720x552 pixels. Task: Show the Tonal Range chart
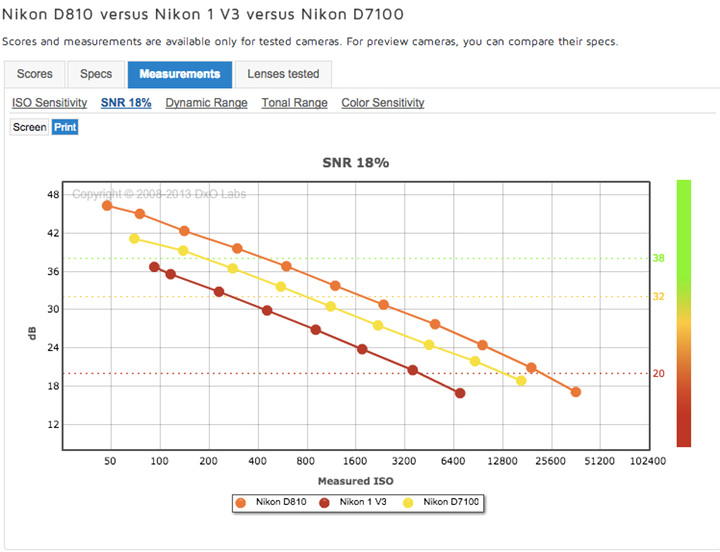coord(294,103)
